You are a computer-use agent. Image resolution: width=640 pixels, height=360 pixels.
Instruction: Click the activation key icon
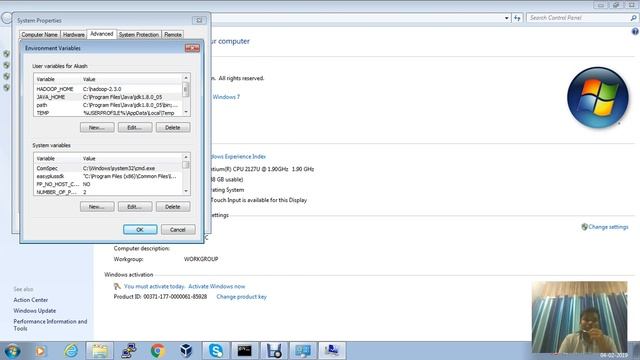[x=117, y=287]
